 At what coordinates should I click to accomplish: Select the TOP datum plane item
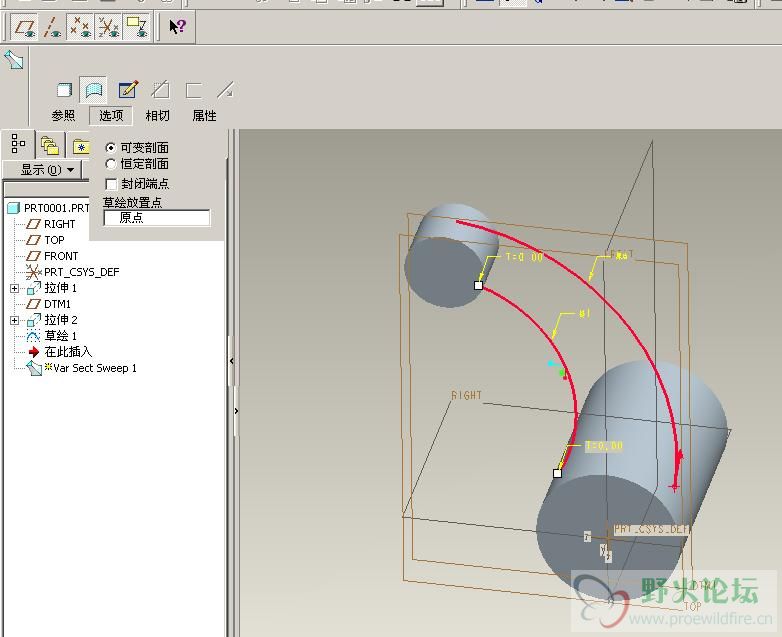click(x=45, y=240)
